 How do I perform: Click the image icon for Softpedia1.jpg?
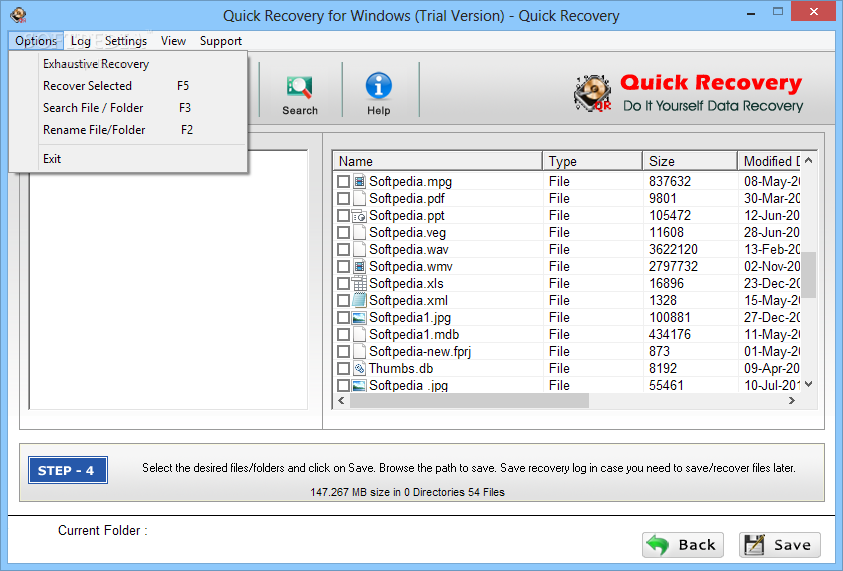(359, 318)
